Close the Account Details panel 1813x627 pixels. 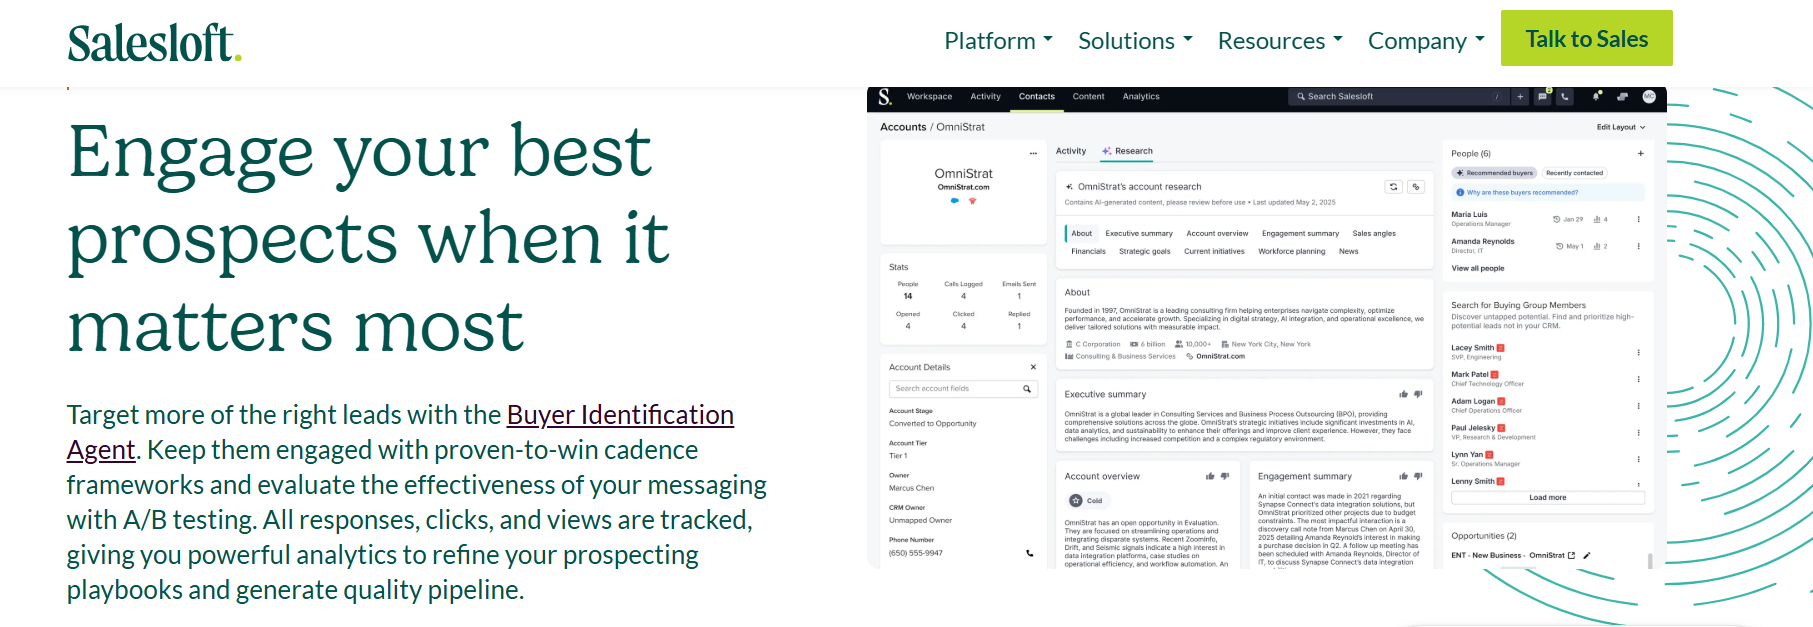1033,367
